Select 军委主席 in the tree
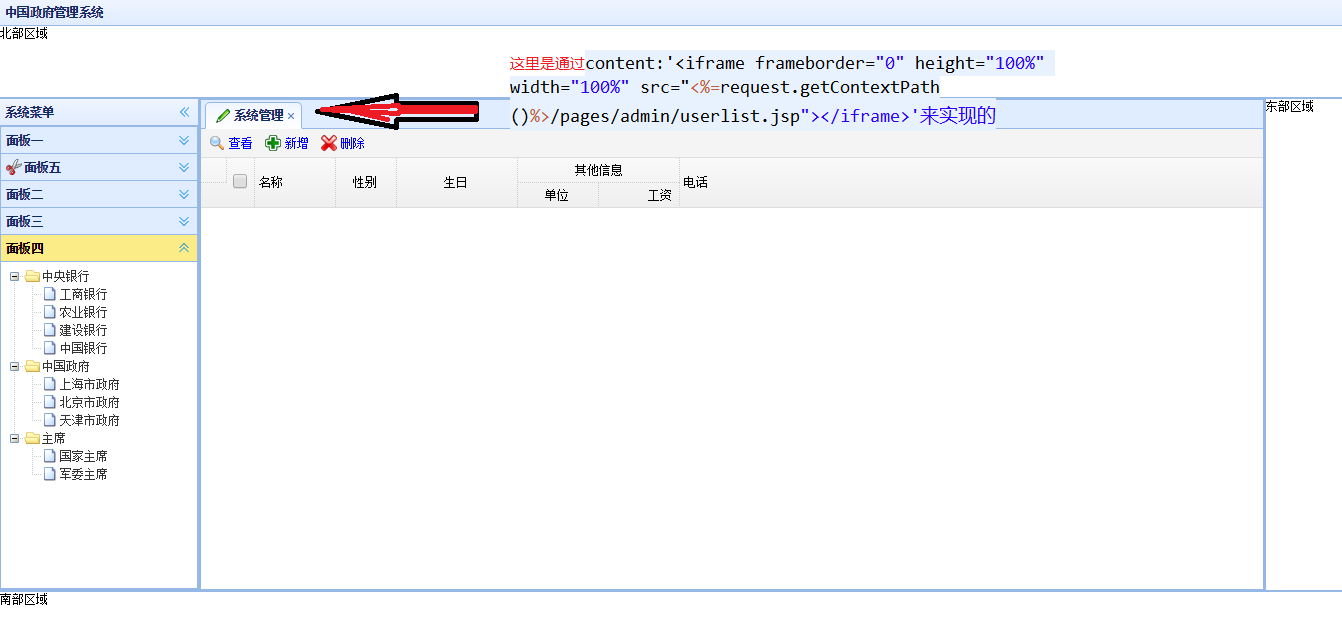The height and width of the screenshot is (635, 1342). [83, 474]
